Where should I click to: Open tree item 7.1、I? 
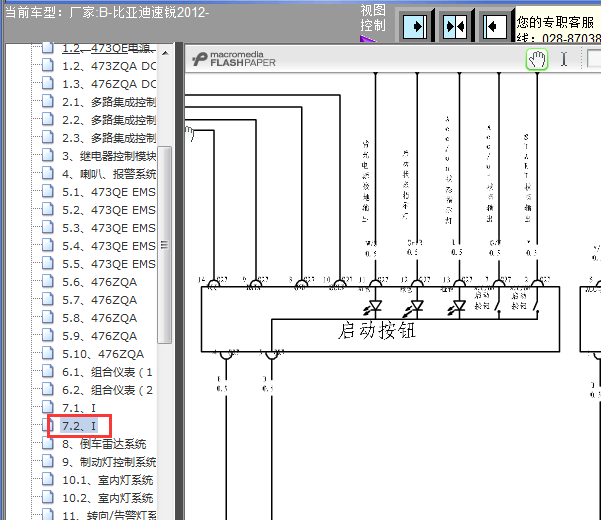point(79,408)
